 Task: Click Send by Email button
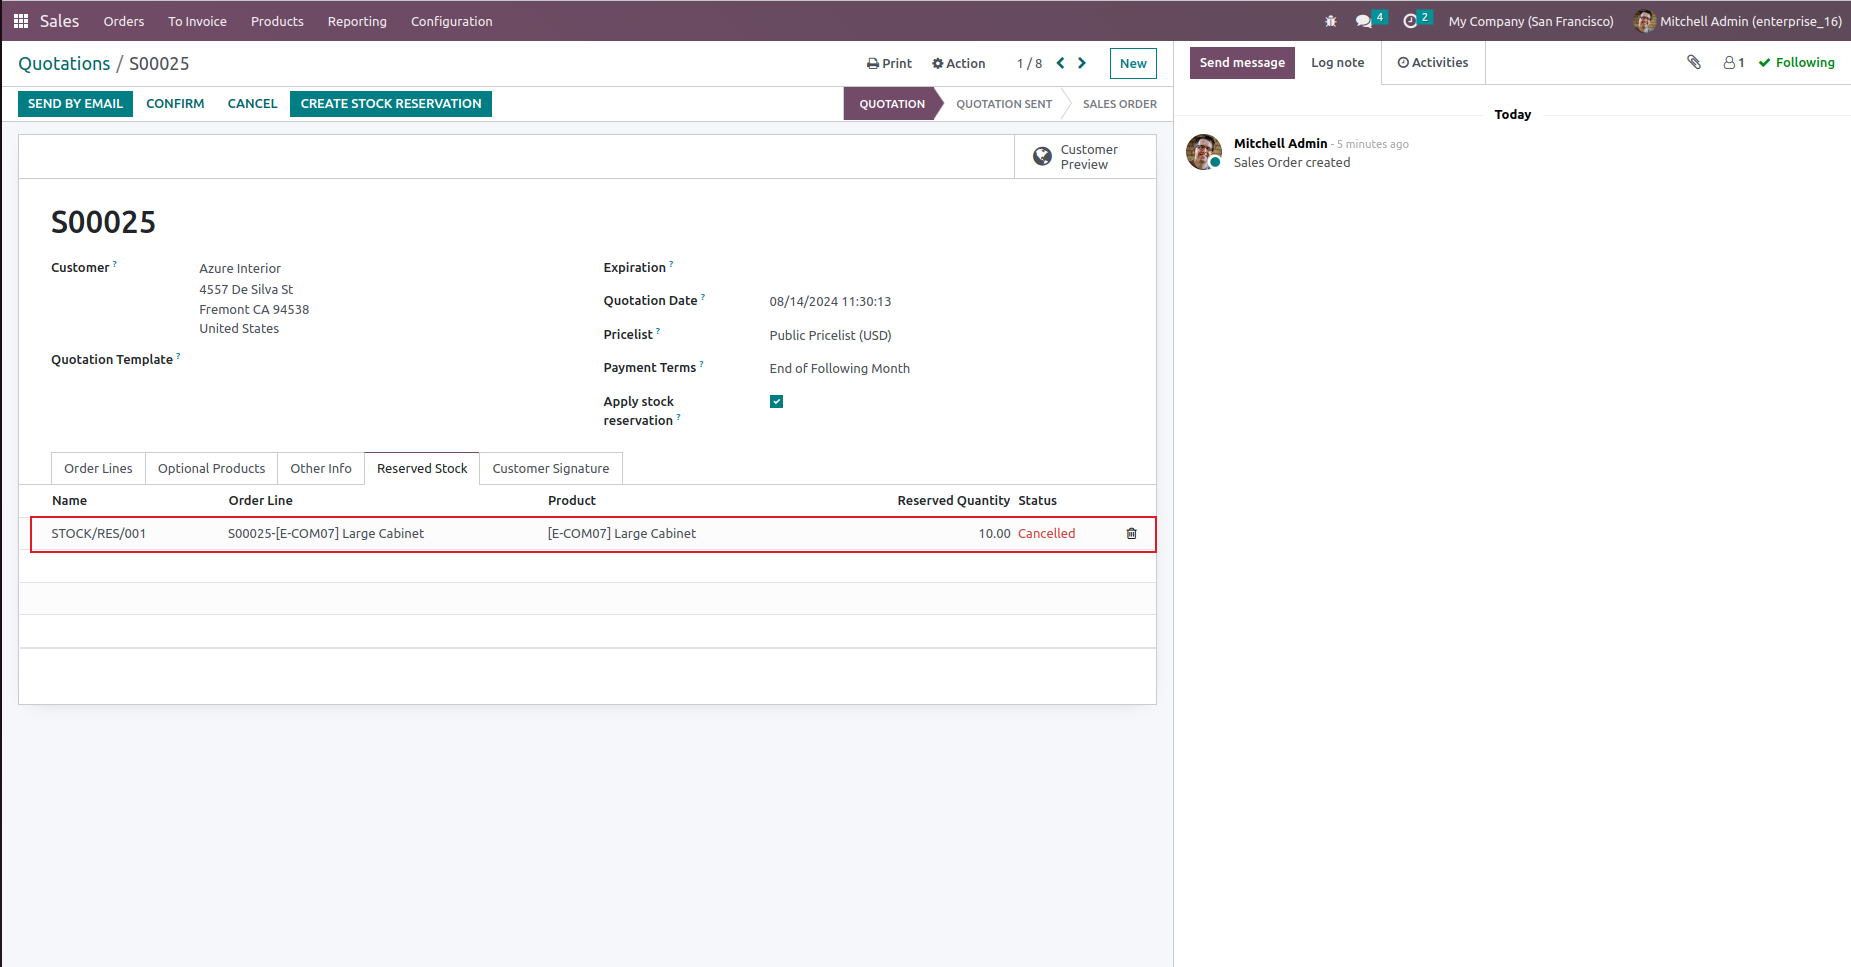(x=75, y=104)
